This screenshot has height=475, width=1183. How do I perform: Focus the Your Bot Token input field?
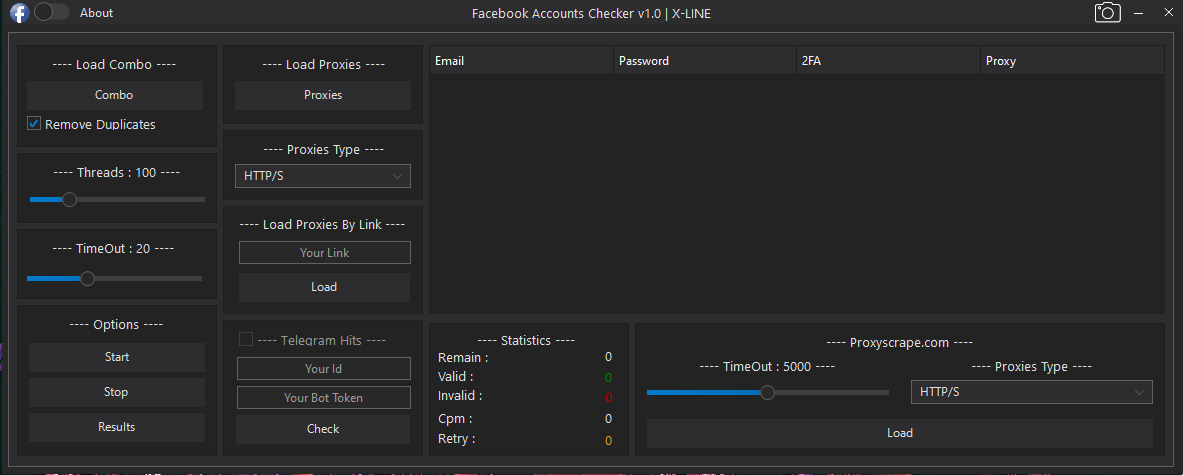324,397
